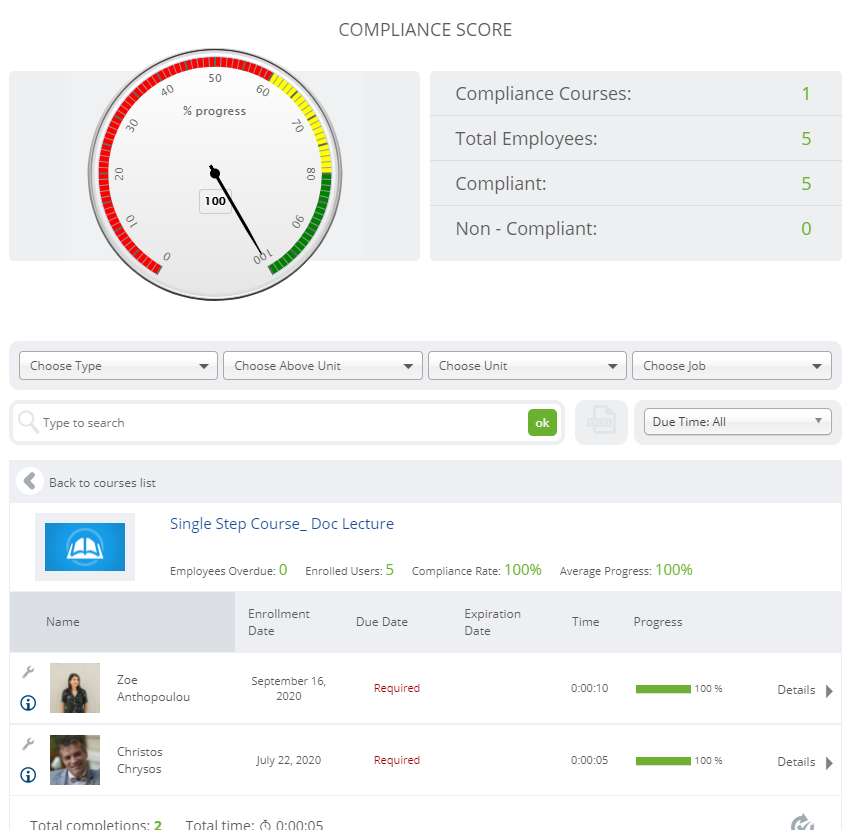Screen dimensions: 853x830
Task: Click Required label in Christos's row
Action: pyautogui.click(x=397, y=760)
